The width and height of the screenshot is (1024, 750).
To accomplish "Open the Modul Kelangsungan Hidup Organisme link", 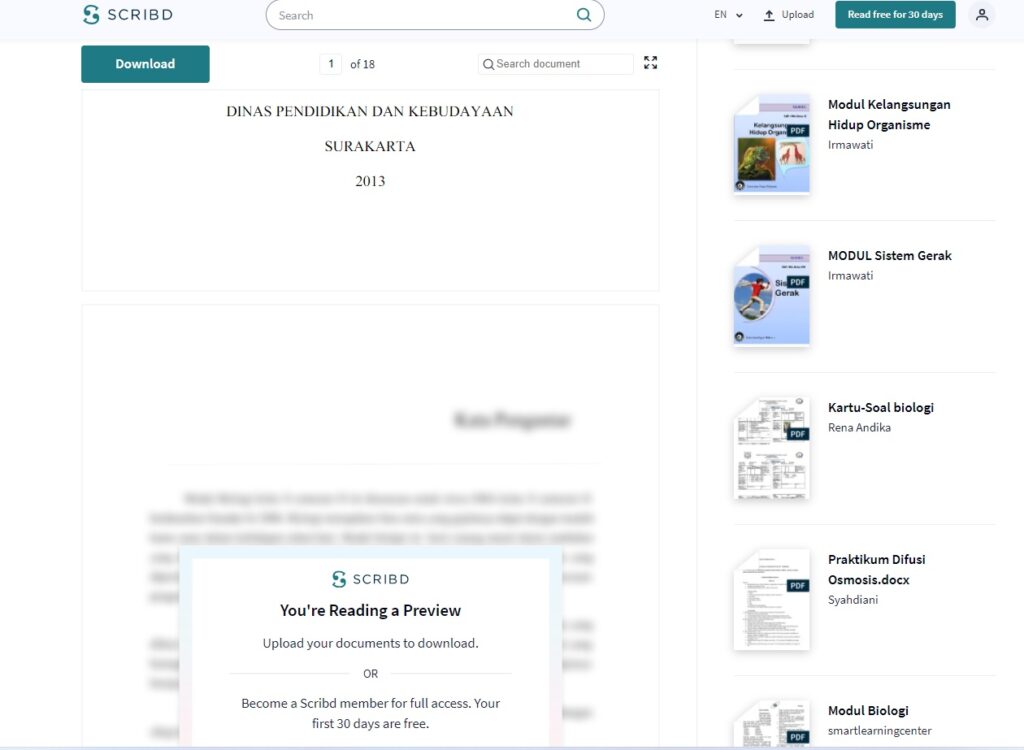I will pyautogui.click(x=889, y=116).
